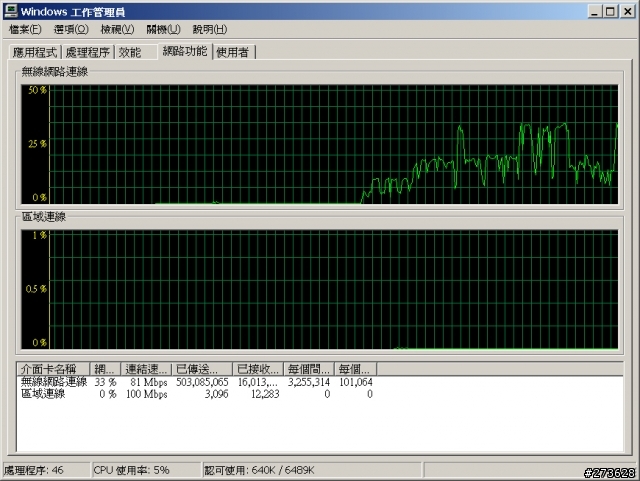Sort by 已接收... column header

(x=258, y=369)
